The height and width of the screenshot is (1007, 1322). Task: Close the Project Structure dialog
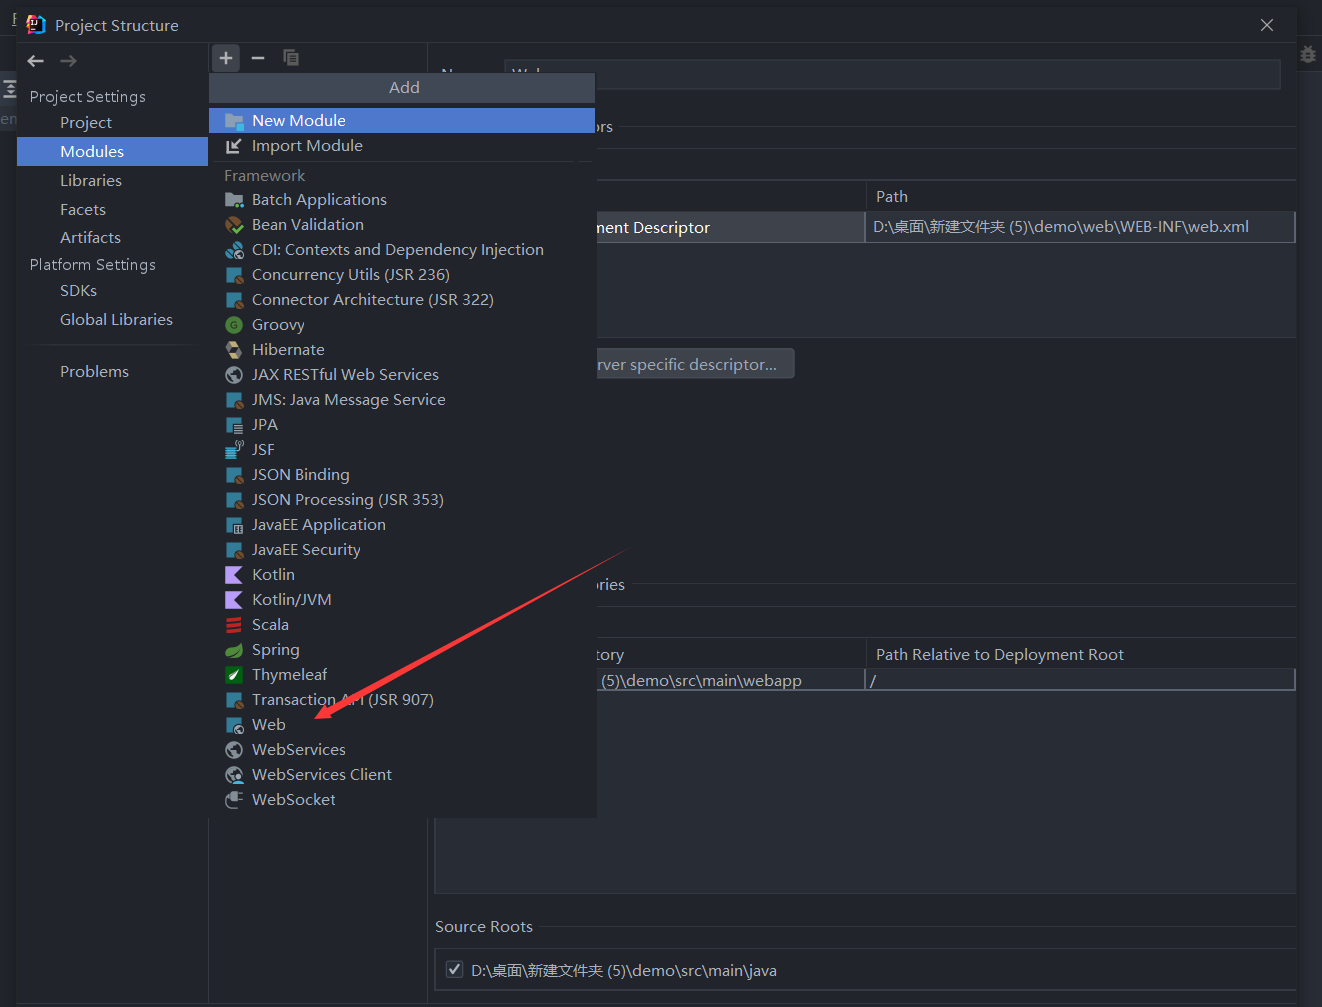click(1267, 25)
